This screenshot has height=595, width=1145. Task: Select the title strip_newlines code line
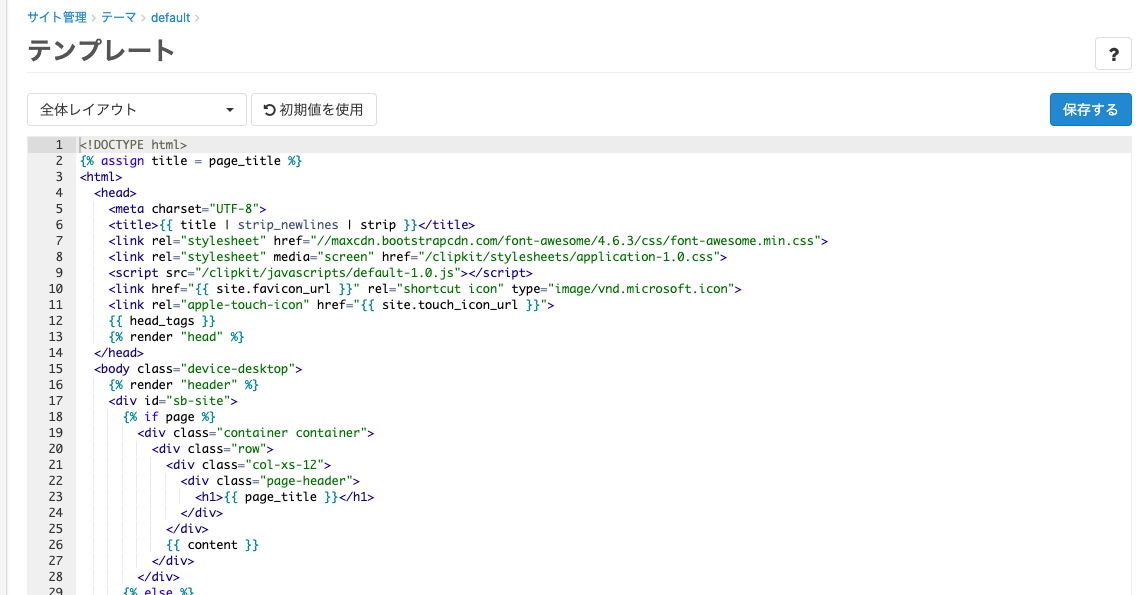[x=291, y=225]
